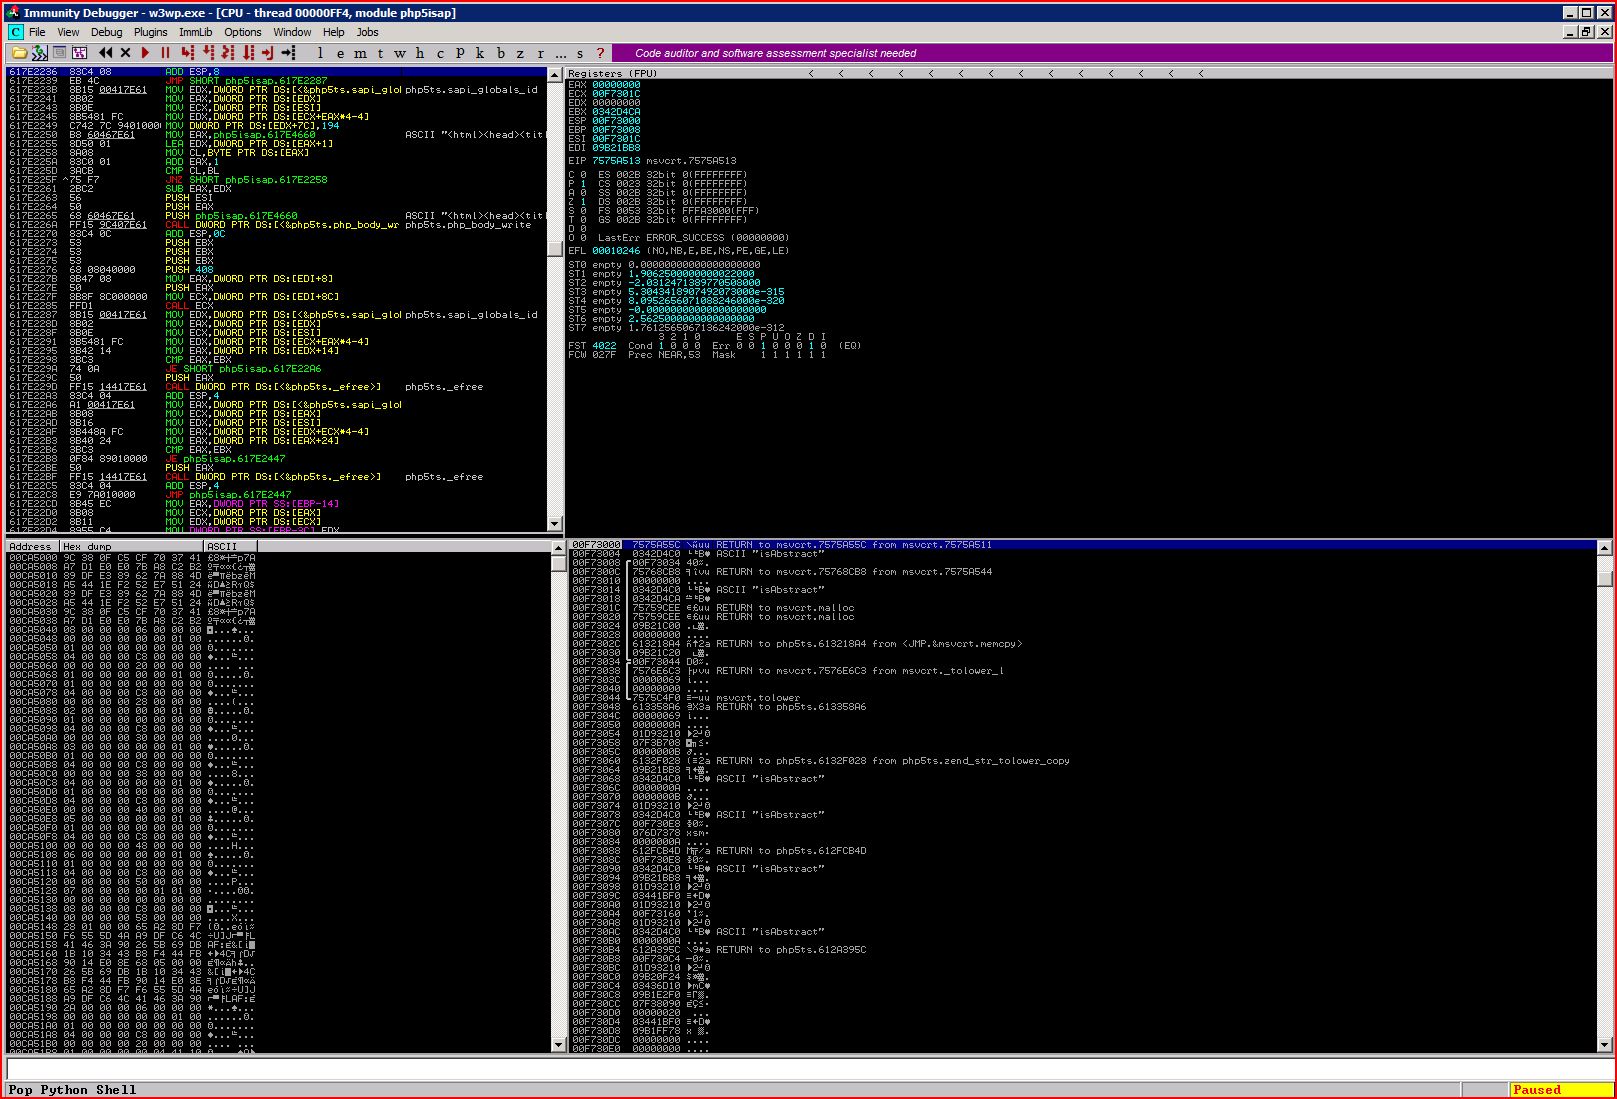
Task: Show breakpoints via the 'b' button
Action: coord(501,53)
